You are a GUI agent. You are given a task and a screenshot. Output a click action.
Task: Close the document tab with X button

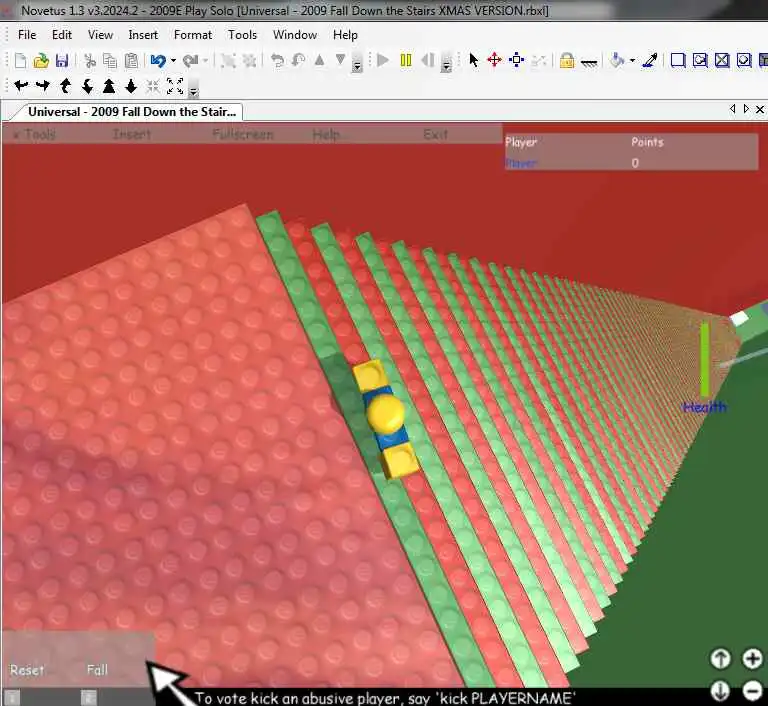pyautogui.click(x=760, y=109)
